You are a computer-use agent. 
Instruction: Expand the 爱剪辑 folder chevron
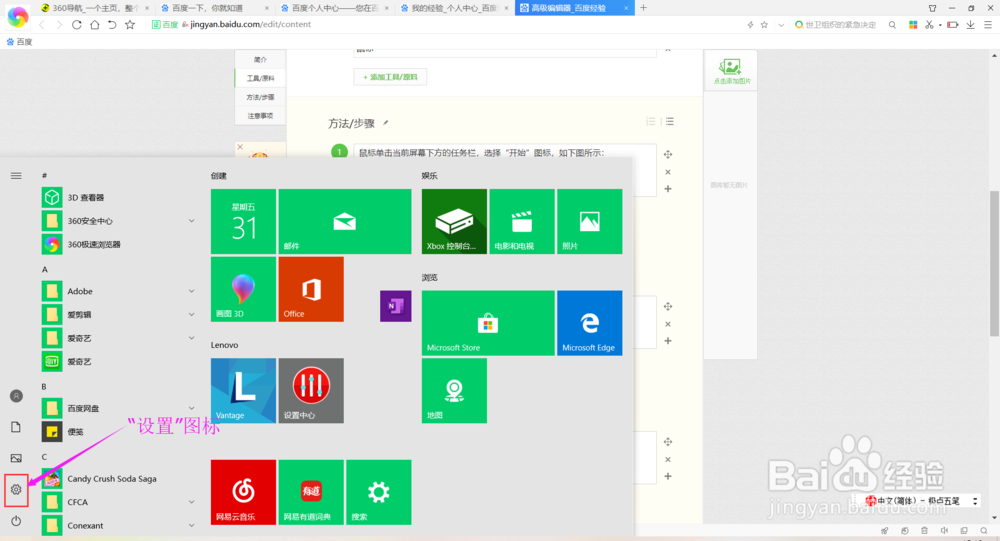click(x=191, y=315)
